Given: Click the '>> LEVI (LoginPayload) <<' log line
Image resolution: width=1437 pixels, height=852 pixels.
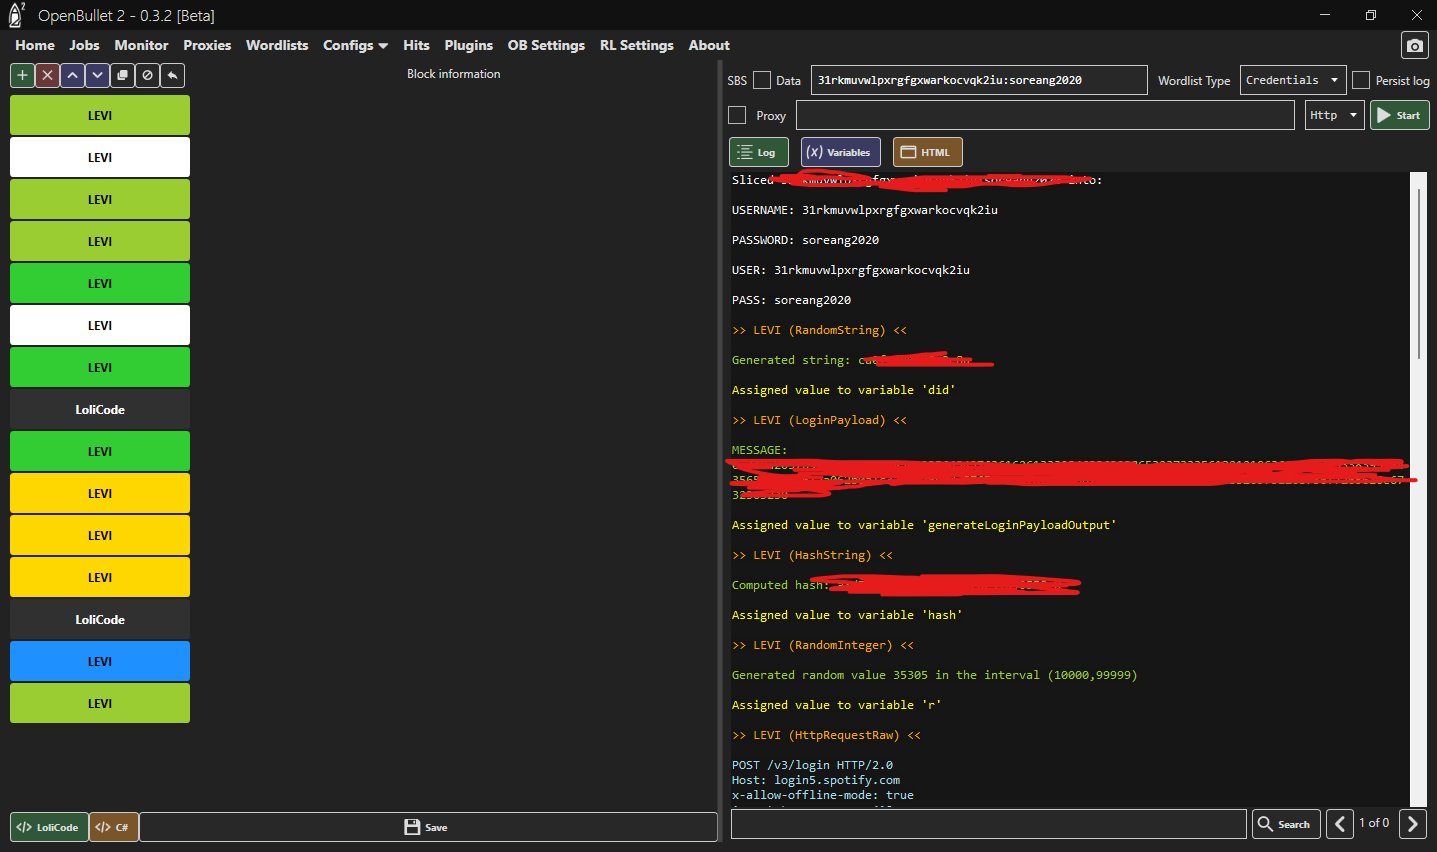Looking at the screenshot, I should pyautogui.click(x=819, y=420).
